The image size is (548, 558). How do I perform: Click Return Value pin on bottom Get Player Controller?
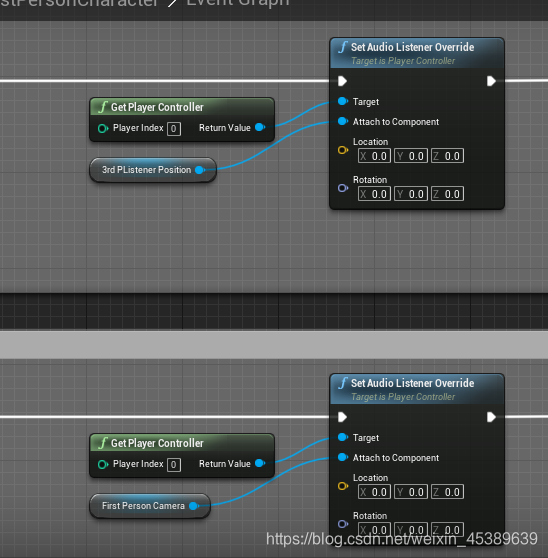coord(260,463)
